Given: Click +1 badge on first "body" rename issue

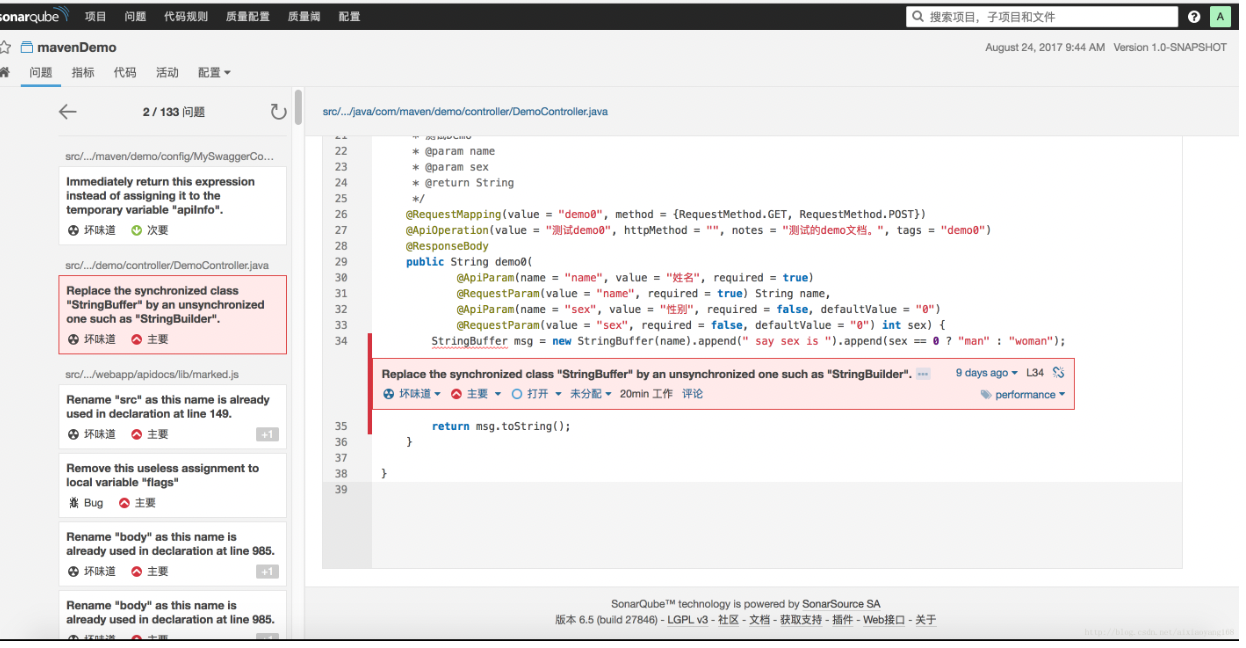Looking at the screenshot, I should coord(267,571).
